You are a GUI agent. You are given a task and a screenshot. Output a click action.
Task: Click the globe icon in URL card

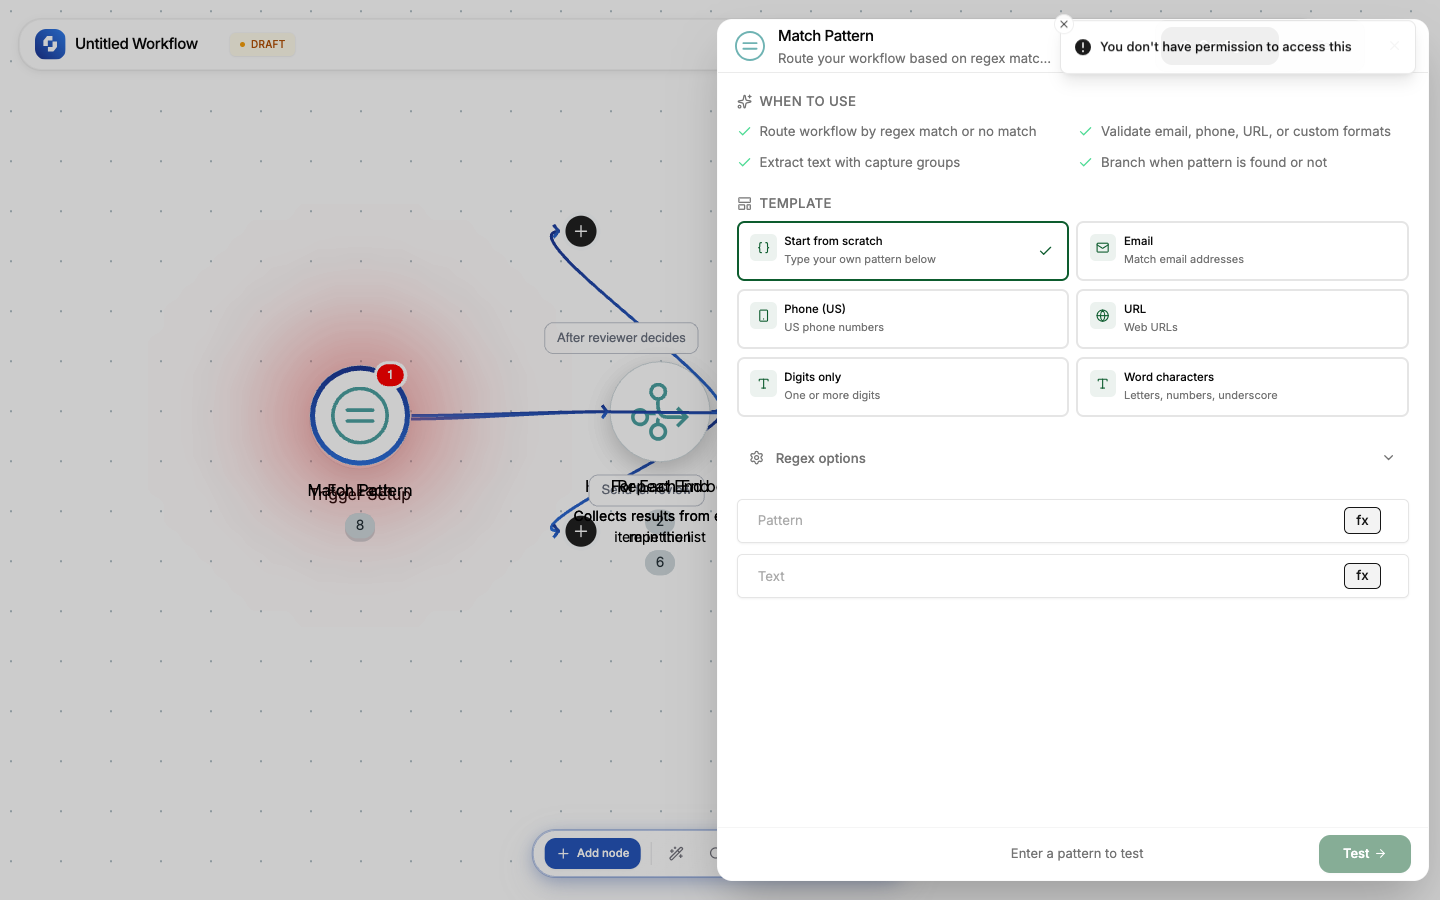tap(1103, 316)
